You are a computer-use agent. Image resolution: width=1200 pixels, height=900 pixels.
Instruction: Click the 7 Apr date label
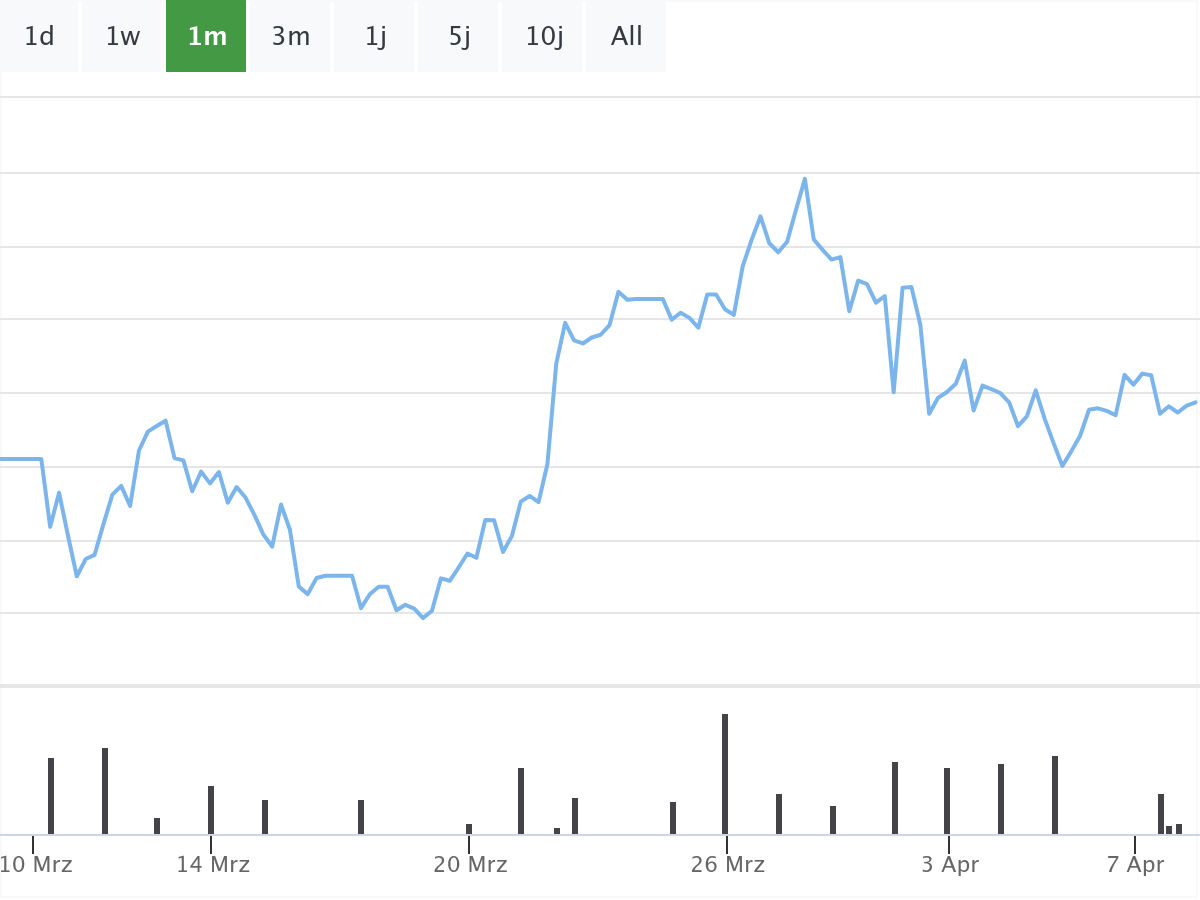coord(1135,864)
